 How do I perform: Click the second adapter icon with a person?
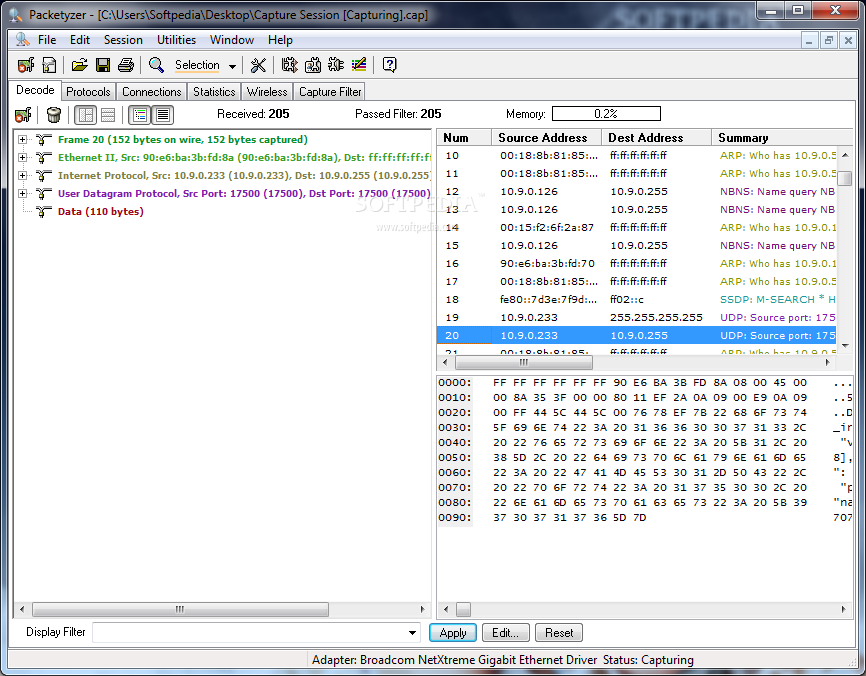[x=313, y=65]
